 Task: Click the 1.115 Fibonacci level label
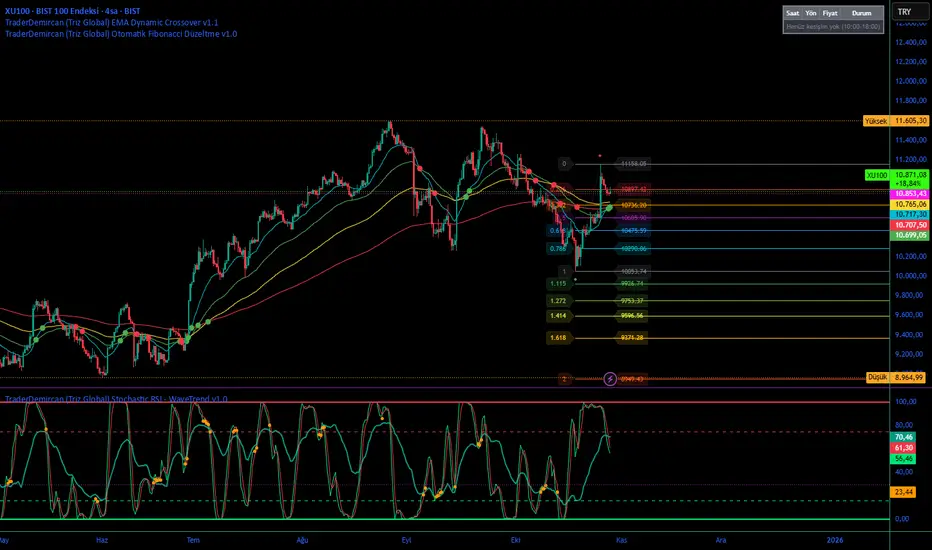558,283
